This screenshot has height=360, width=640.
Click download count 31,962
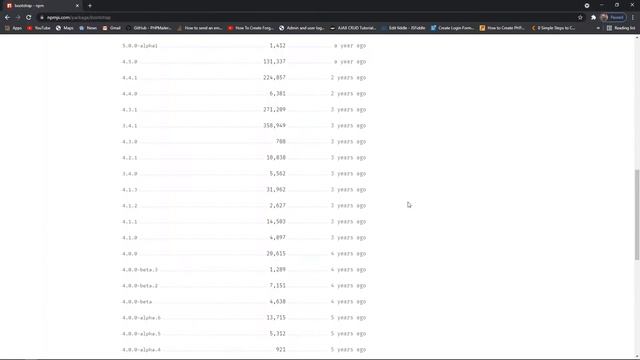276,190
